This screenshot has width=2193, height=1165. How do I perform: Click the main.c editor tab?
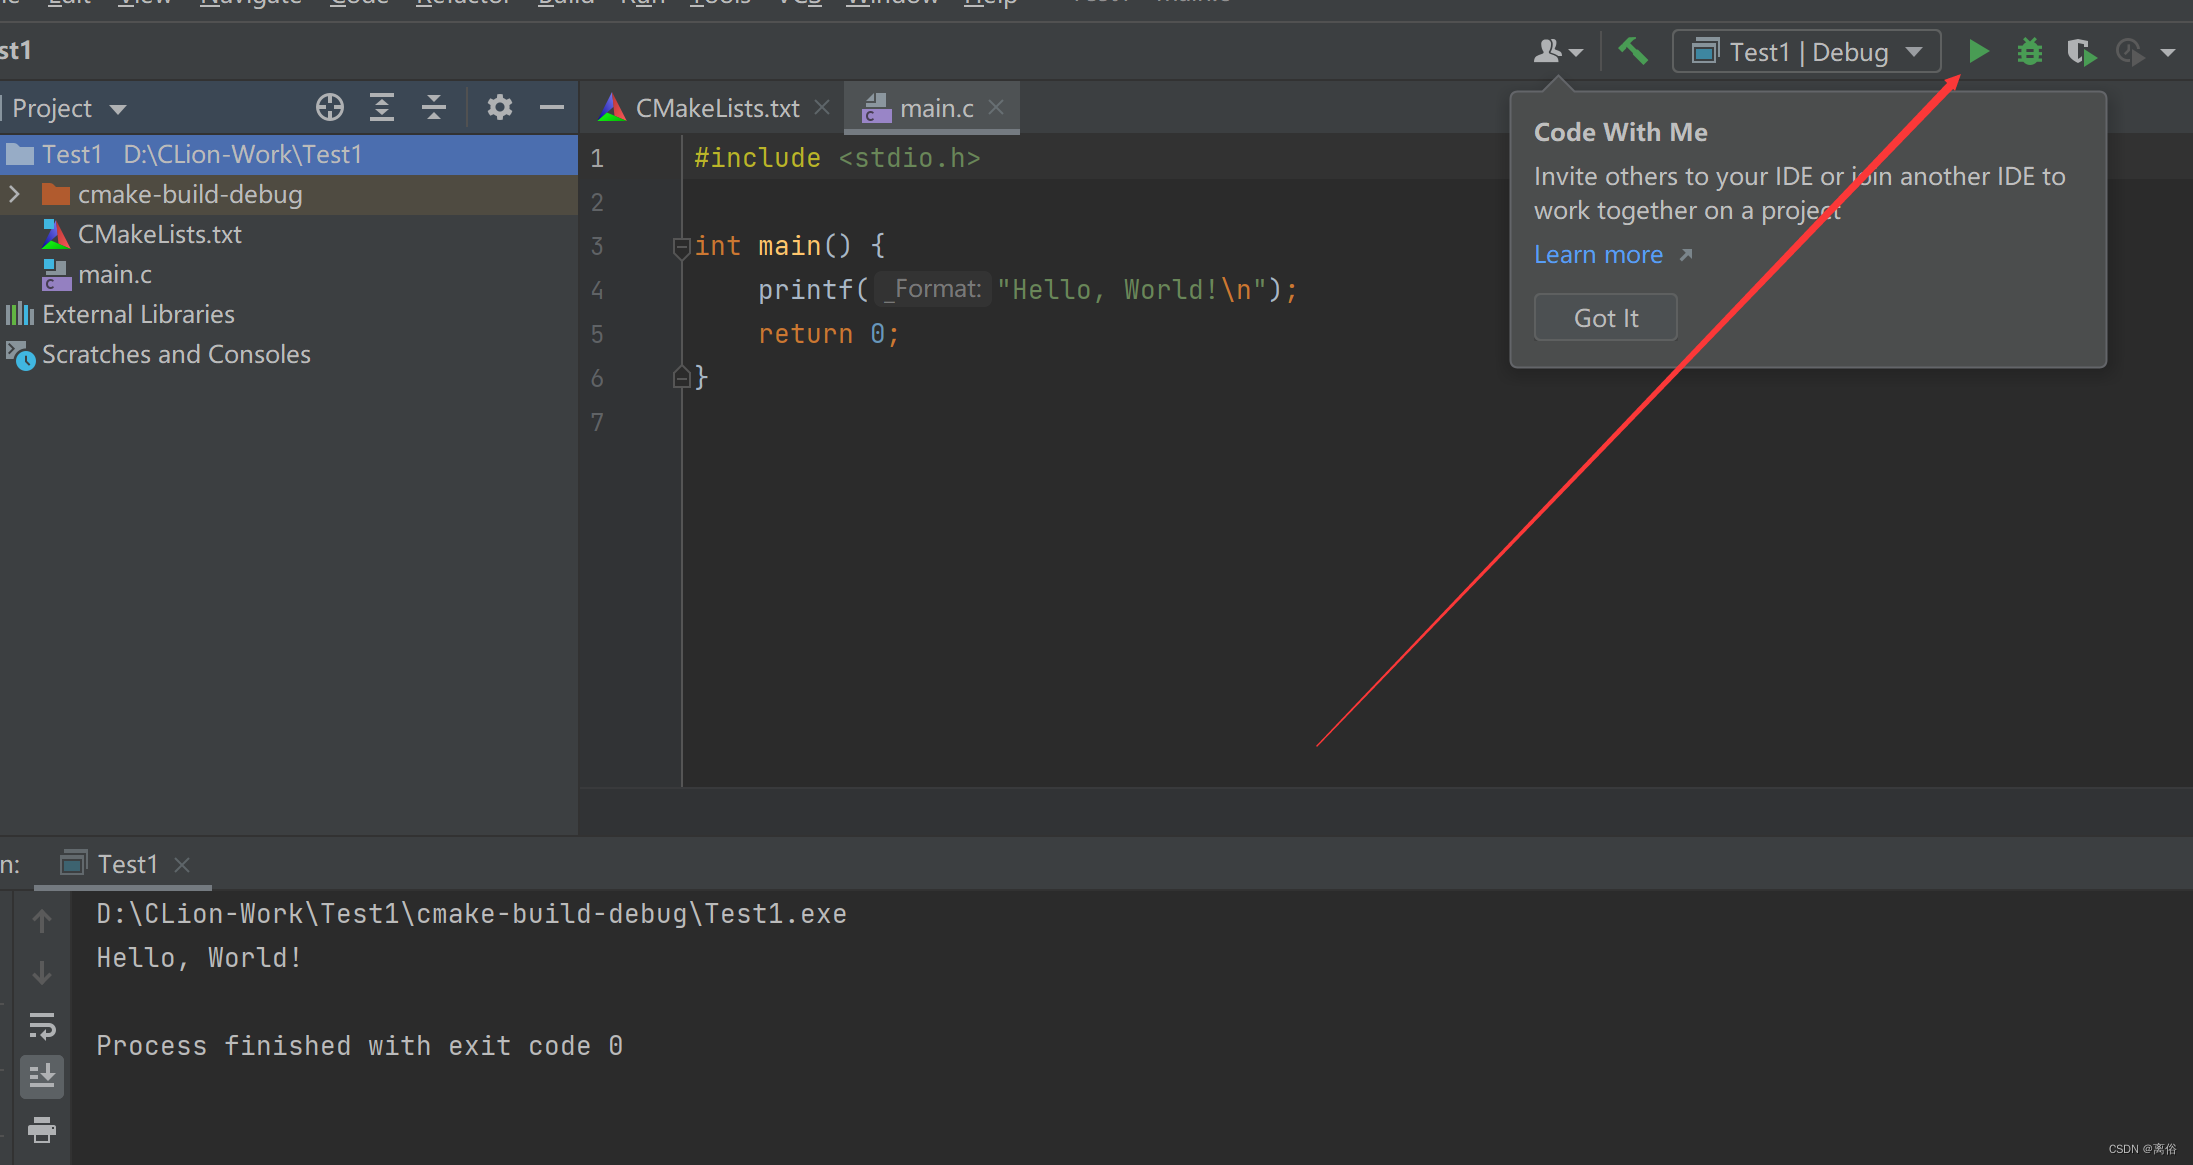coord(930,107)
